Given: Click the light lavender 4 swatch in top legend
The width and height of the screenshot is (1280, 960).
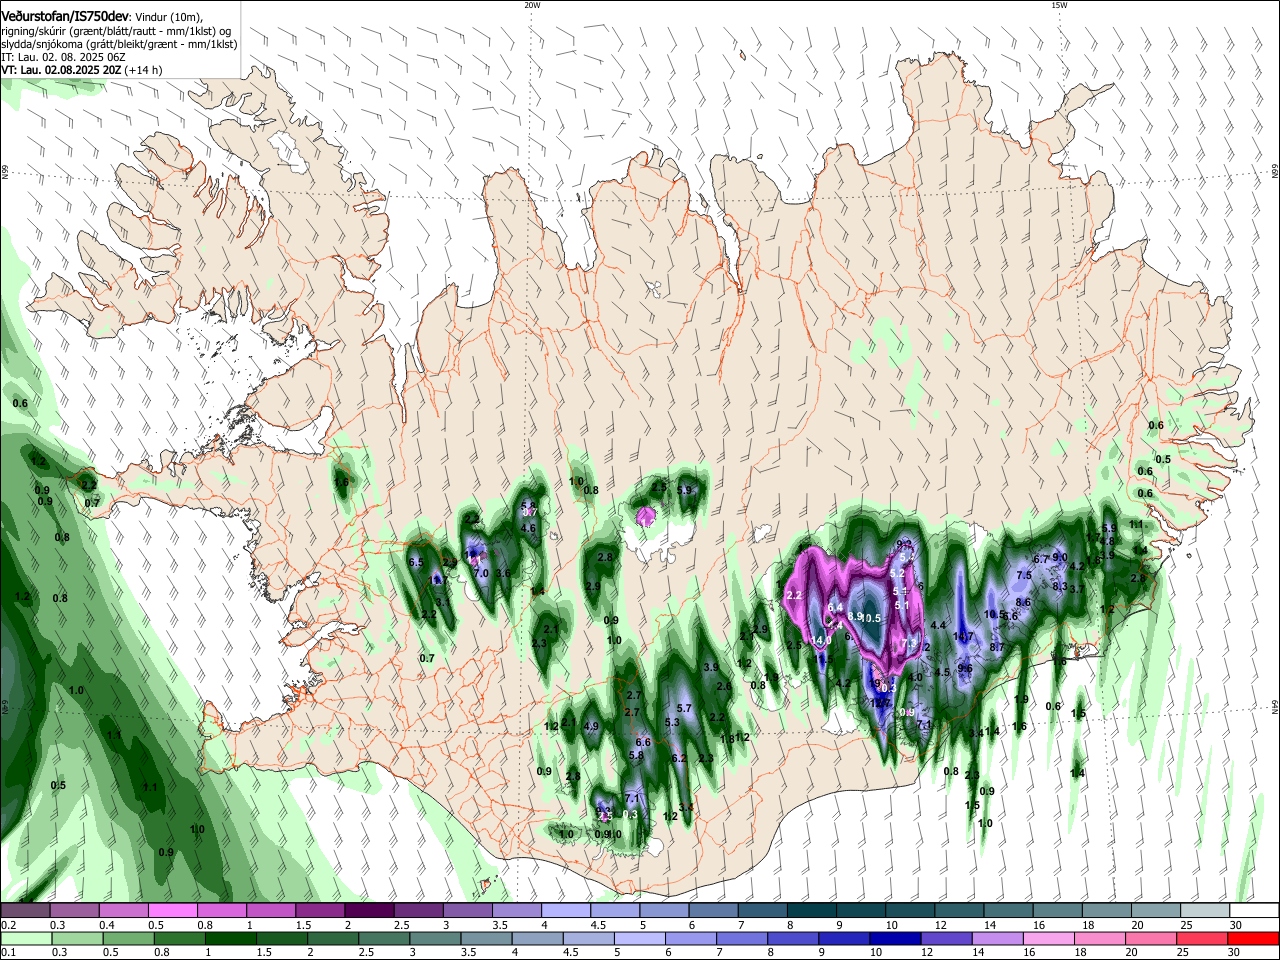Looking at the screenshot, I should (565, 911).
